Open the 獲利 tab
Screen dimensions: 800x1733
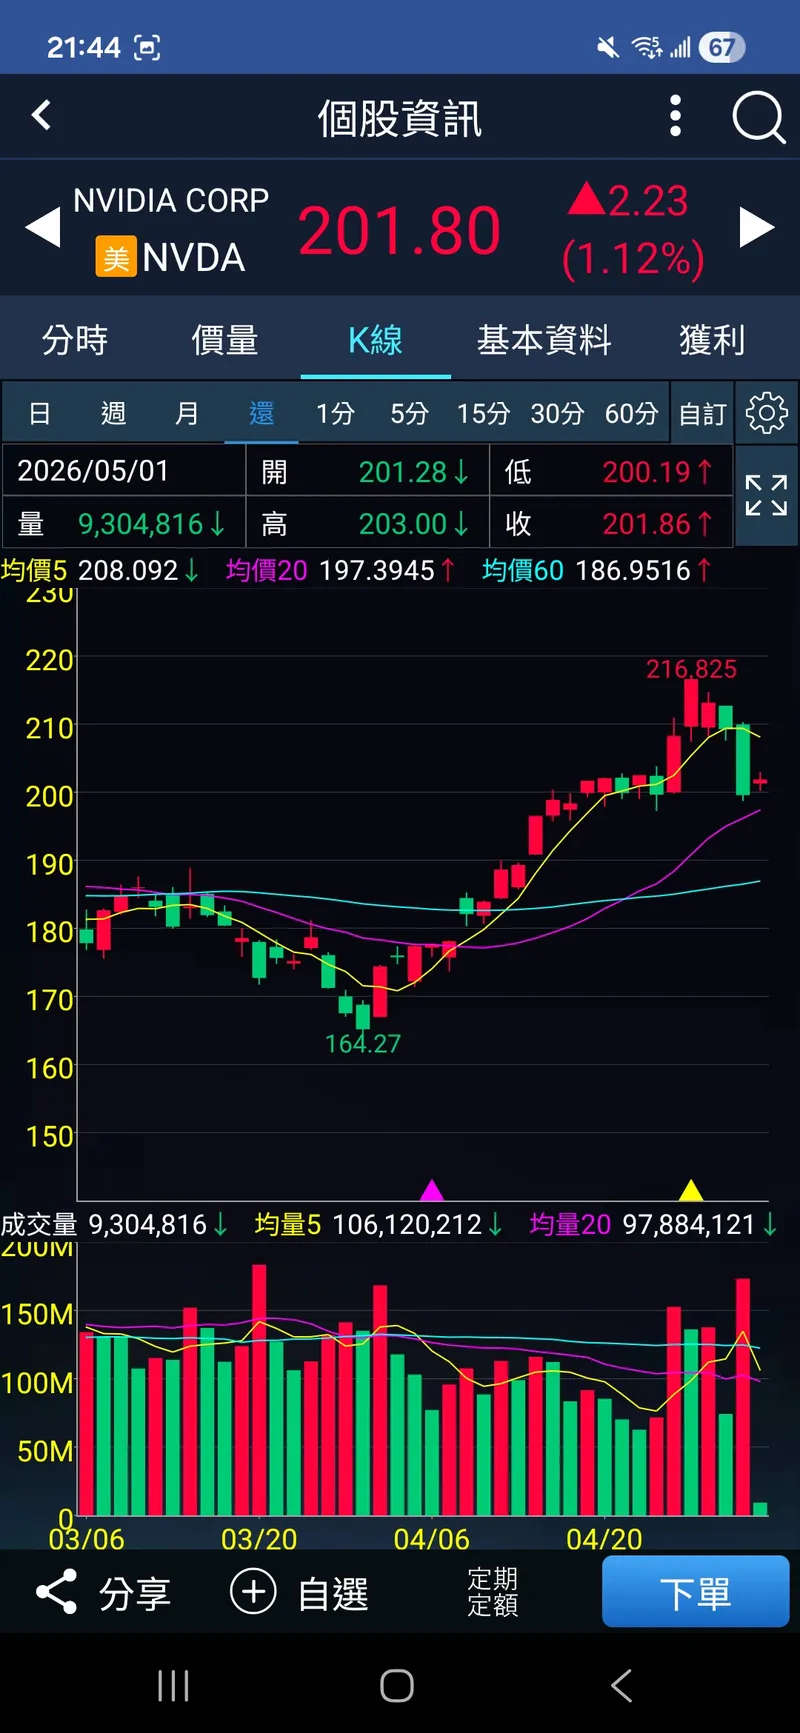(712, 340)
